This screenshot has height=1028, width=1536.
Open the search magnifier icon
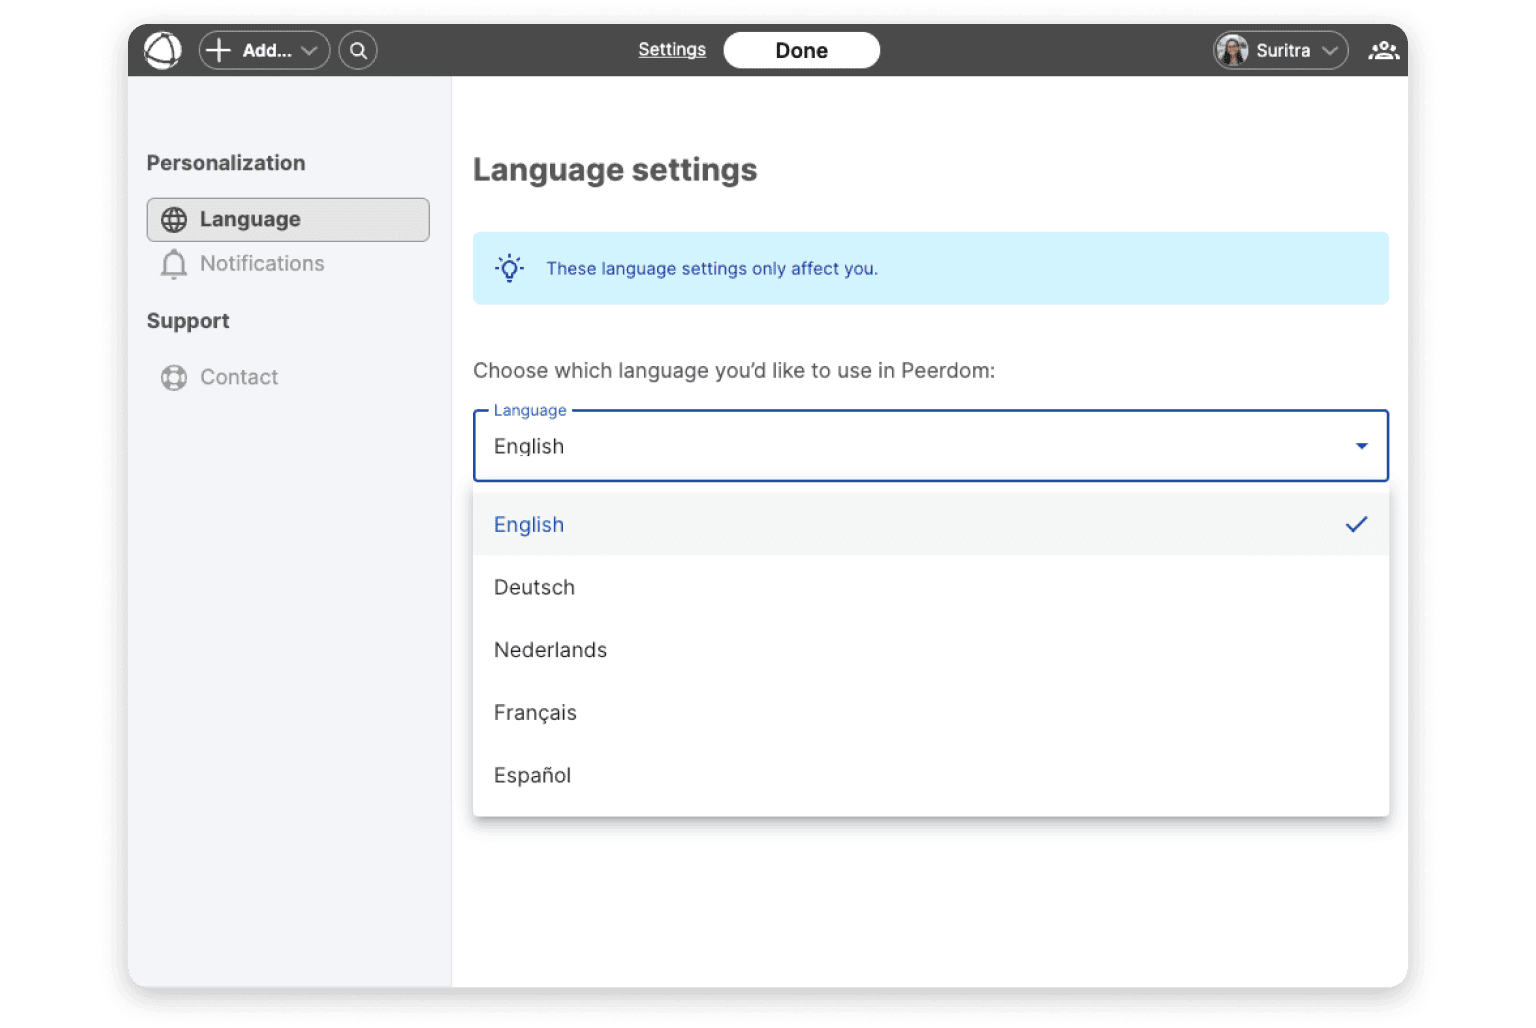pyautogui.click(x=358, y=50)
